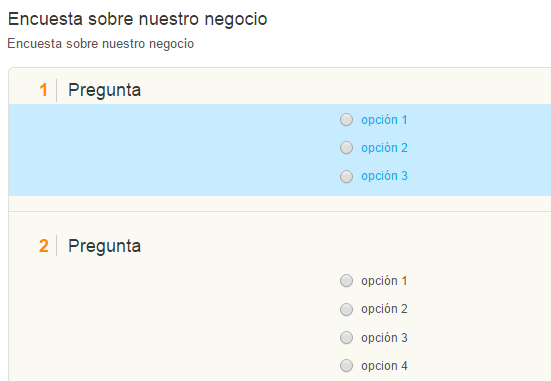
Task: Select opcion 4 radio in question 2
Action: click(346, 366)
